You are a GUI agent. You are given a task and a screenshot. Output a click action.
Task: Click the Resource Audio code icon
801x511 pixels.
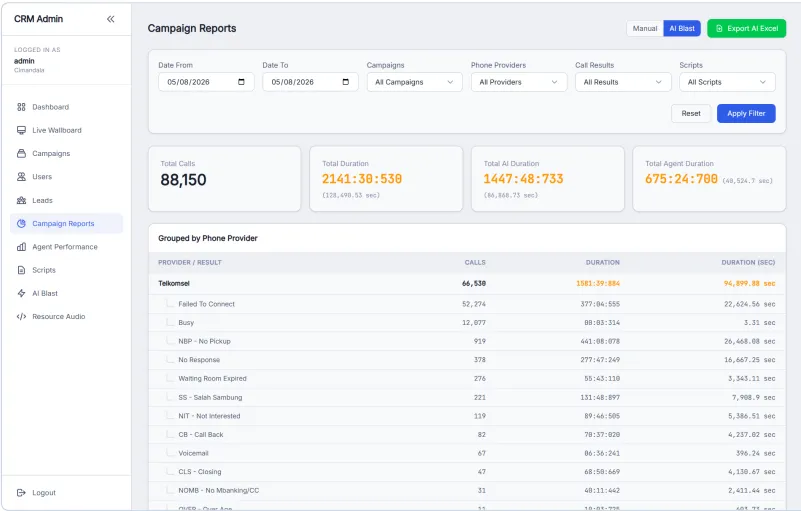21,316
